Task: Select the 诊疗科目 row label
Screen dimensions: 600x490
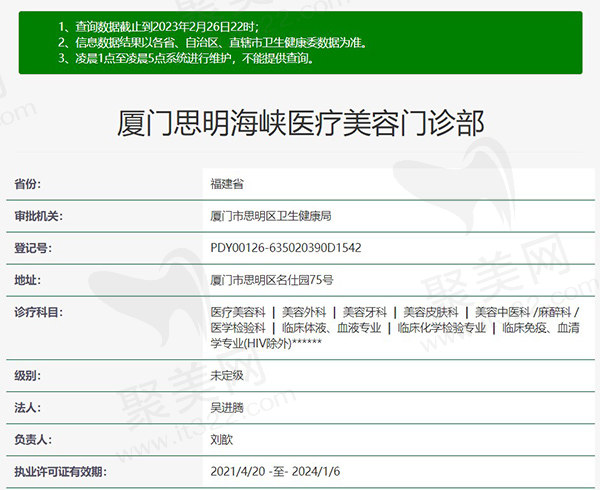Action: [34, 312]
